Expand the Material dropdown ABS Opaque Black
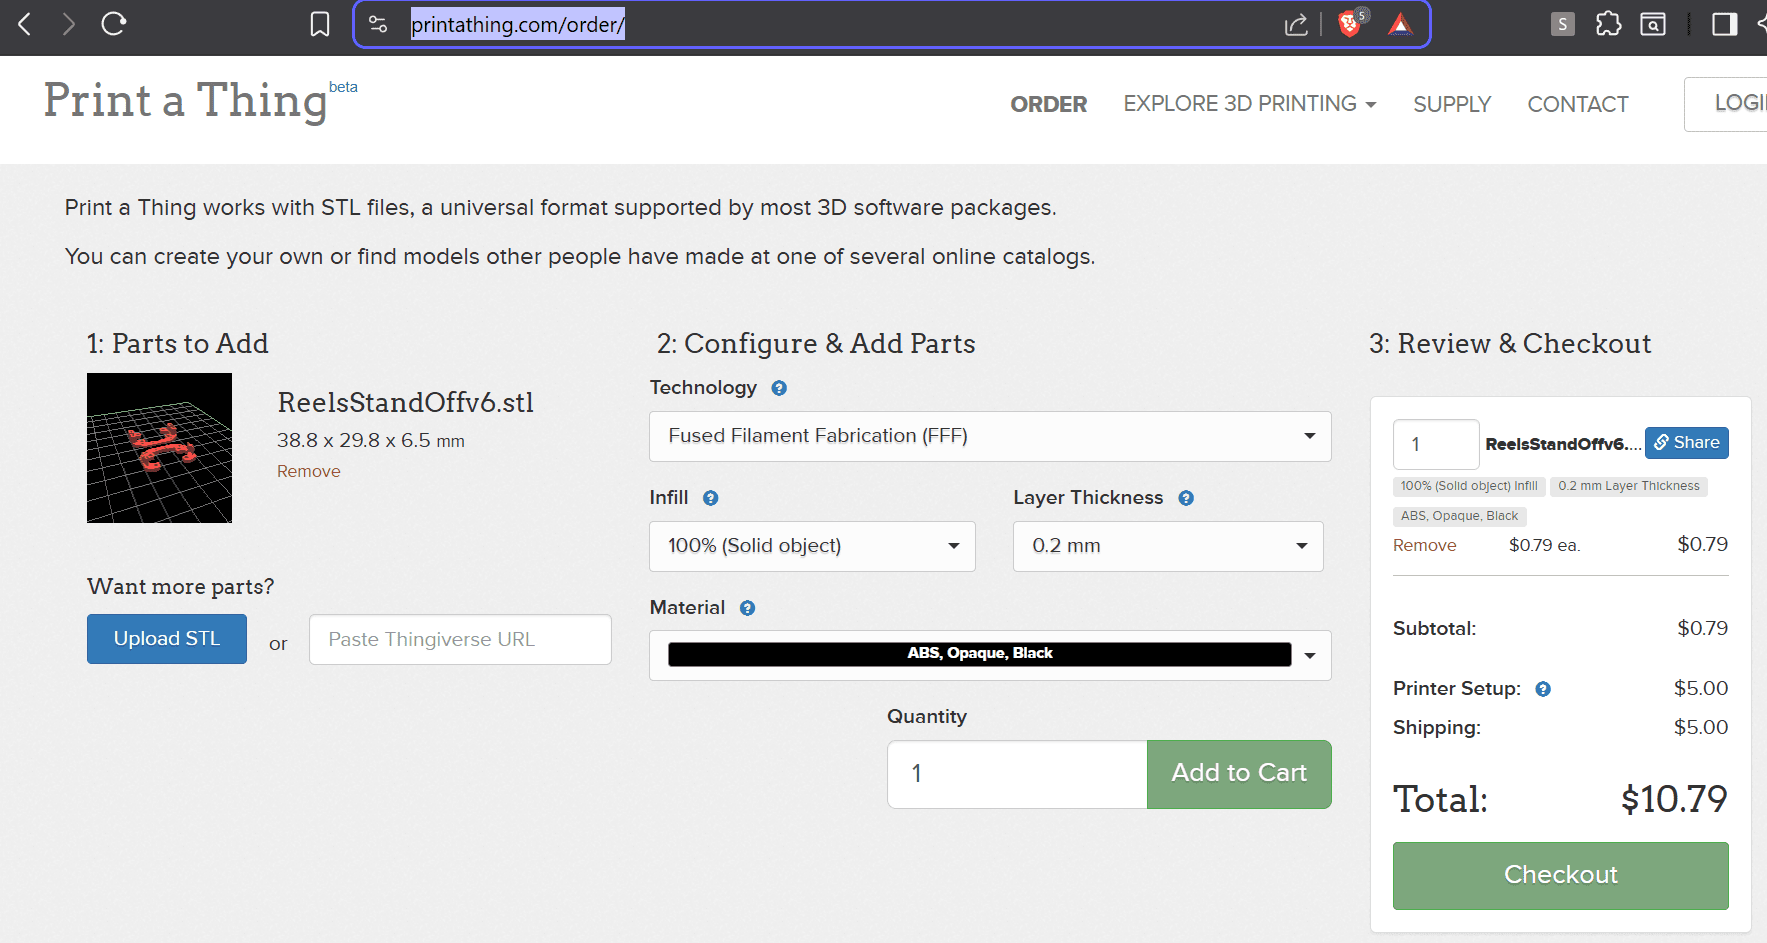Image resolution: width=1767 pixels, height=943 pixels. (x=990, y=655)
